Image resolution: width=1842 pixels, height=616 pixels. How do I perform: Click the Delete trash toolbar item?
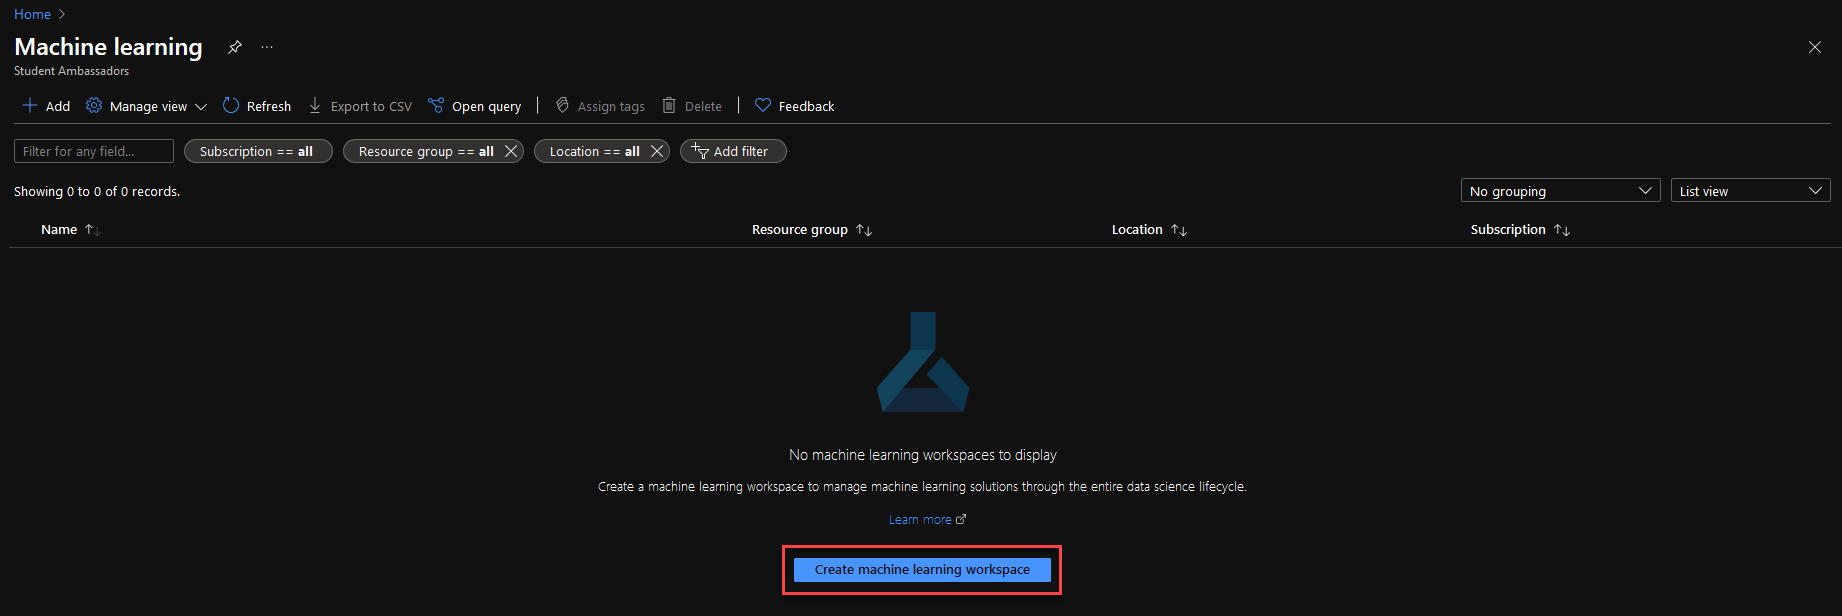[x=692, y=106]
